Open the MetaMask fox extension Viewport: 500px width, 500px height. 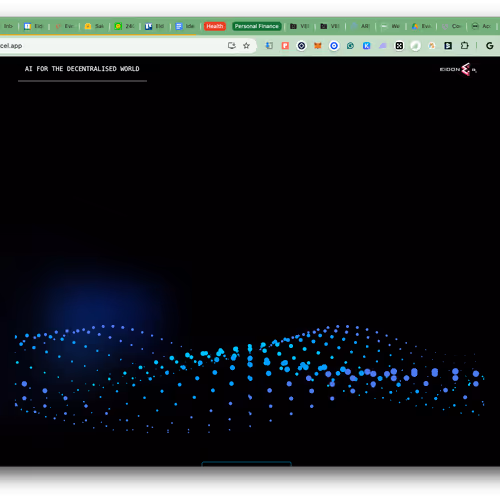tap(318, 46)
